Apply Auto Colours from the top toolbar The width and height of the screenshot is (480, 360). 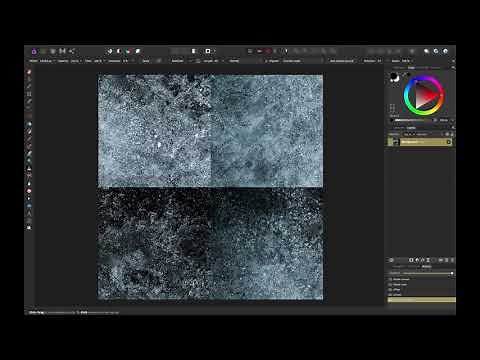[128, 51]
